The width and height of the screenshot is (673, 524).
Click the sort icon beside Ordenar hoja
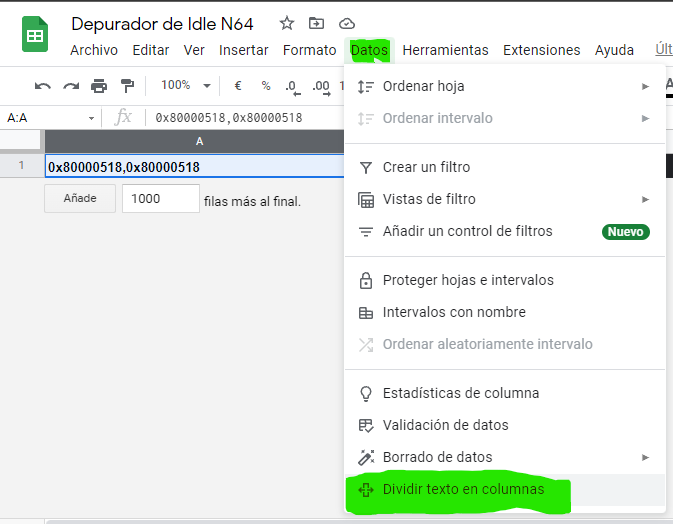366,87
